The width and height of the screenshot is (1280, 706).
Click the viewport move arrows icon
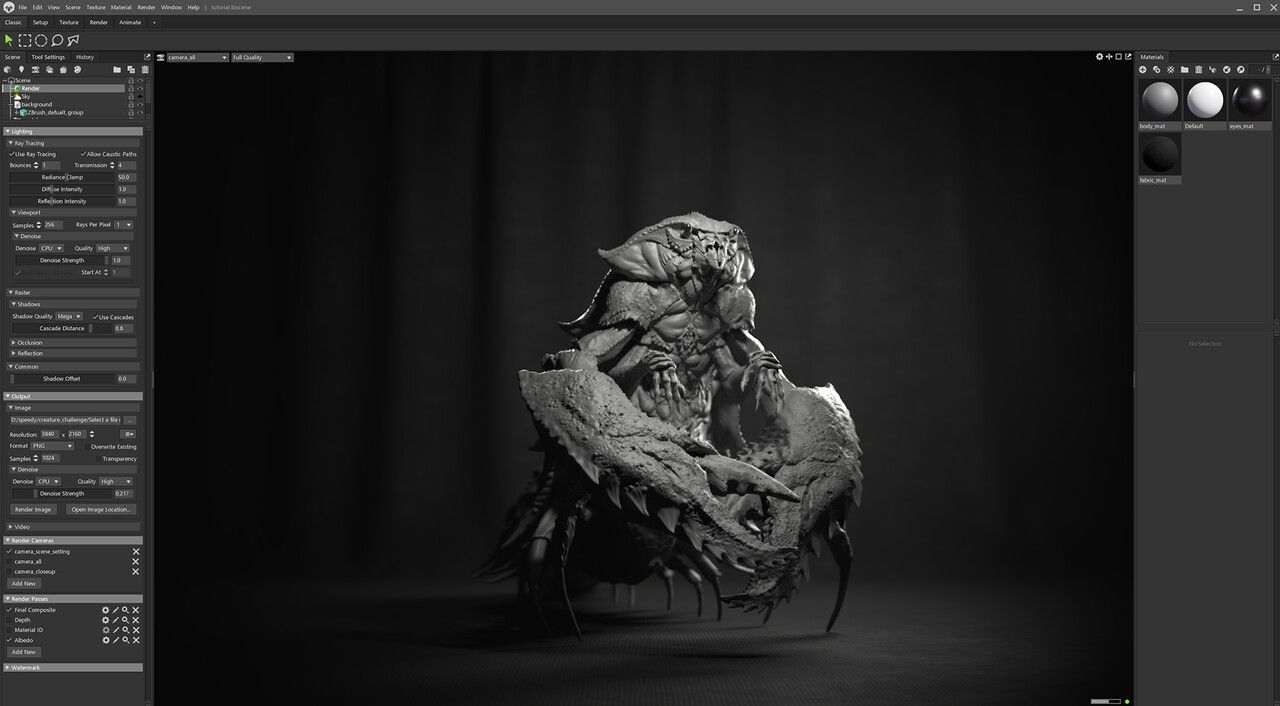1109,57
